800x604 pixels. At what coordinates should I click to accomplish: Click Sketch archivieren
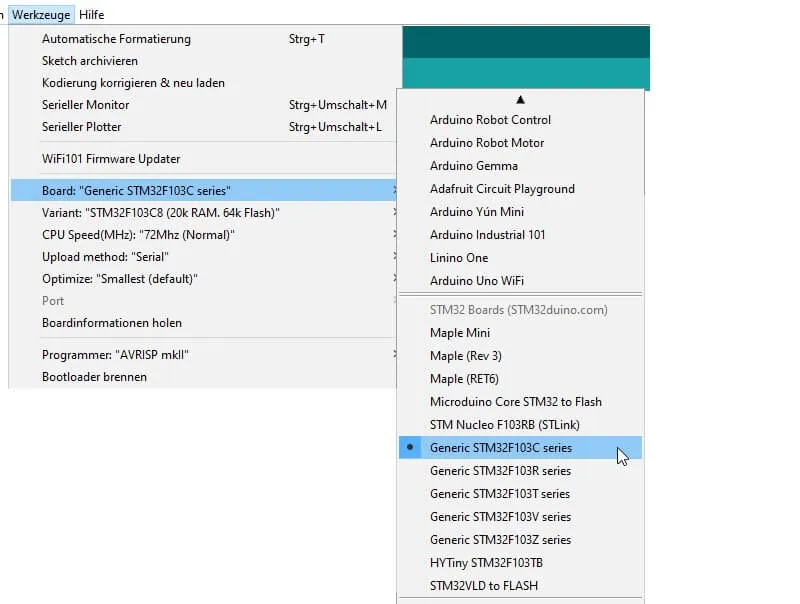click(90, 61)
